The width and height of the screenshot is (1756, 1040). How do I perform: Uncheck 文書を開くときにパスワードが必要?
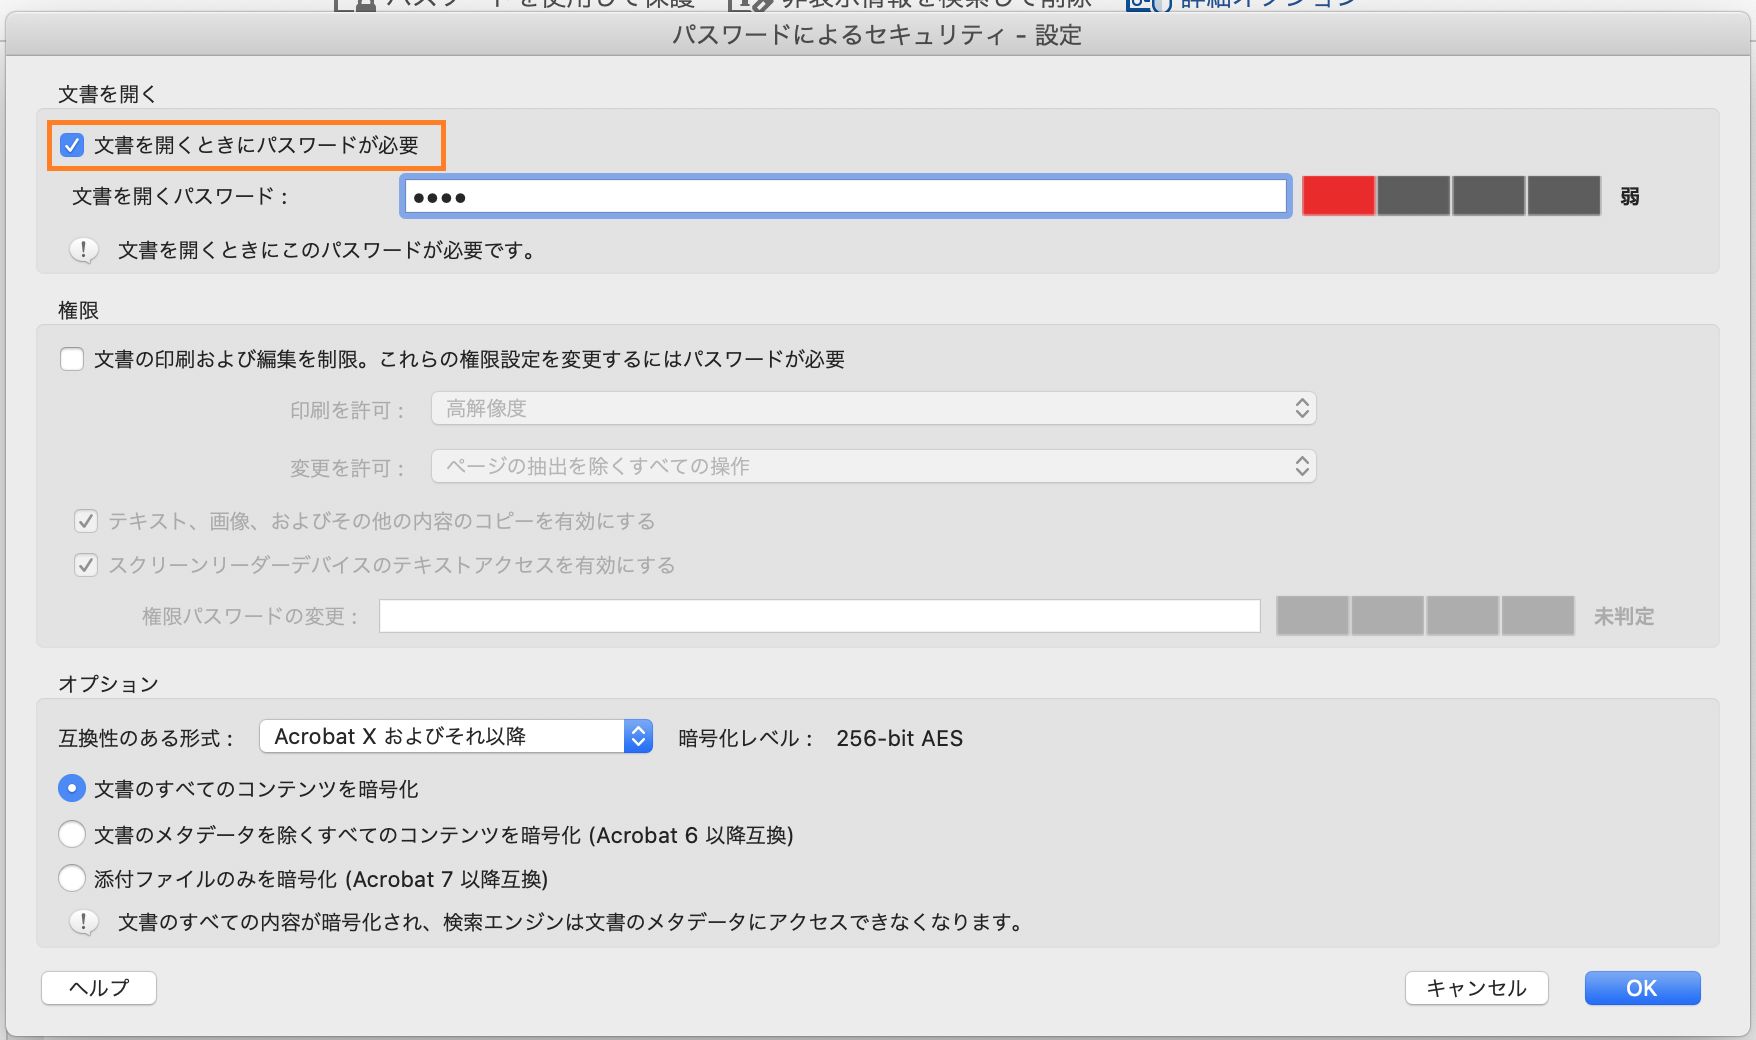71,145
